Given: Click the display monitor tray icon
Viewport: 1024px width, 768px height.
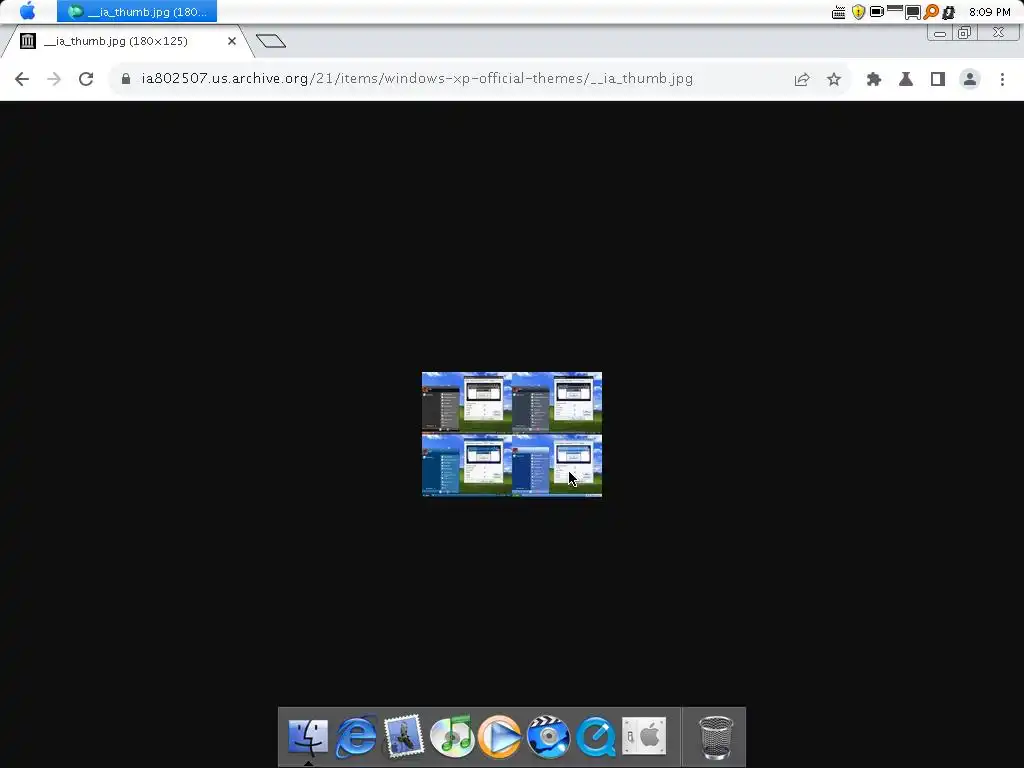Looking at the screenshot, I should [912, 12].
